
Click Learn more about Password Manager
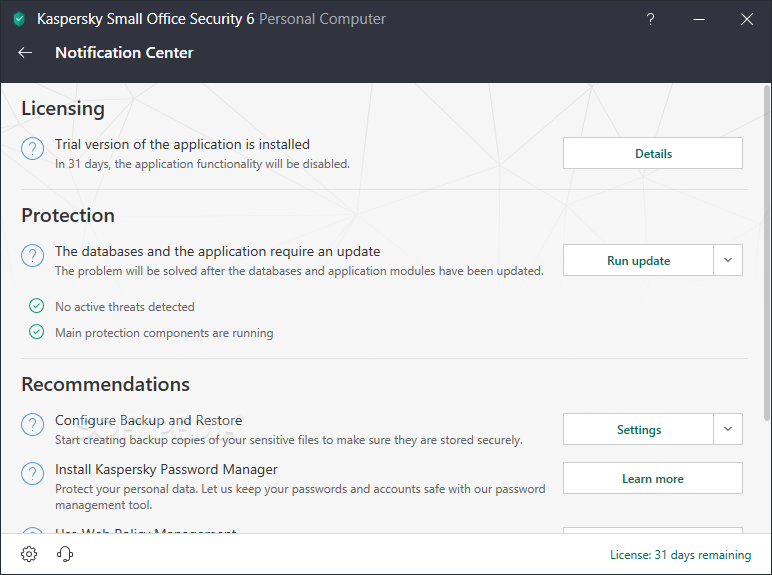coord(653,478)
